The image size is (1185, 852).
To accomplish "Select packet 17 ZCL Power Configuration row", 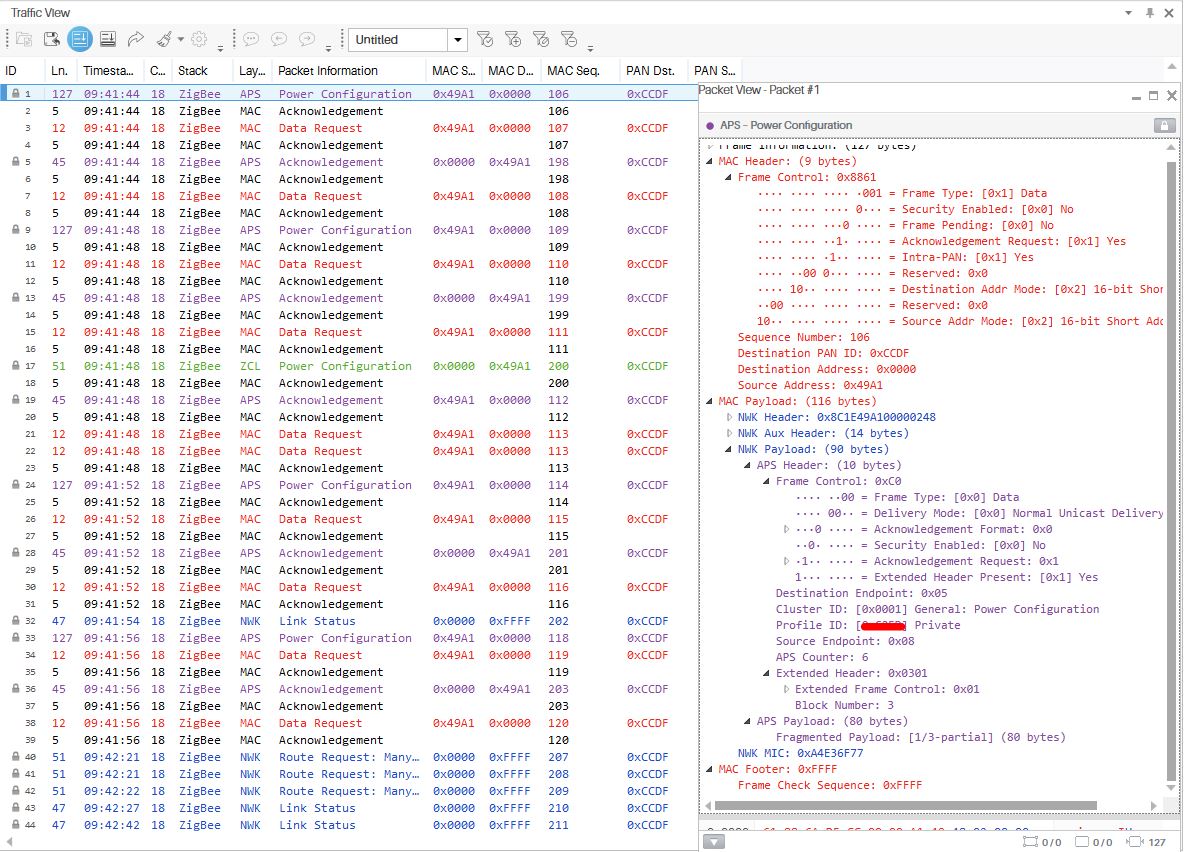I will (348, 366).
